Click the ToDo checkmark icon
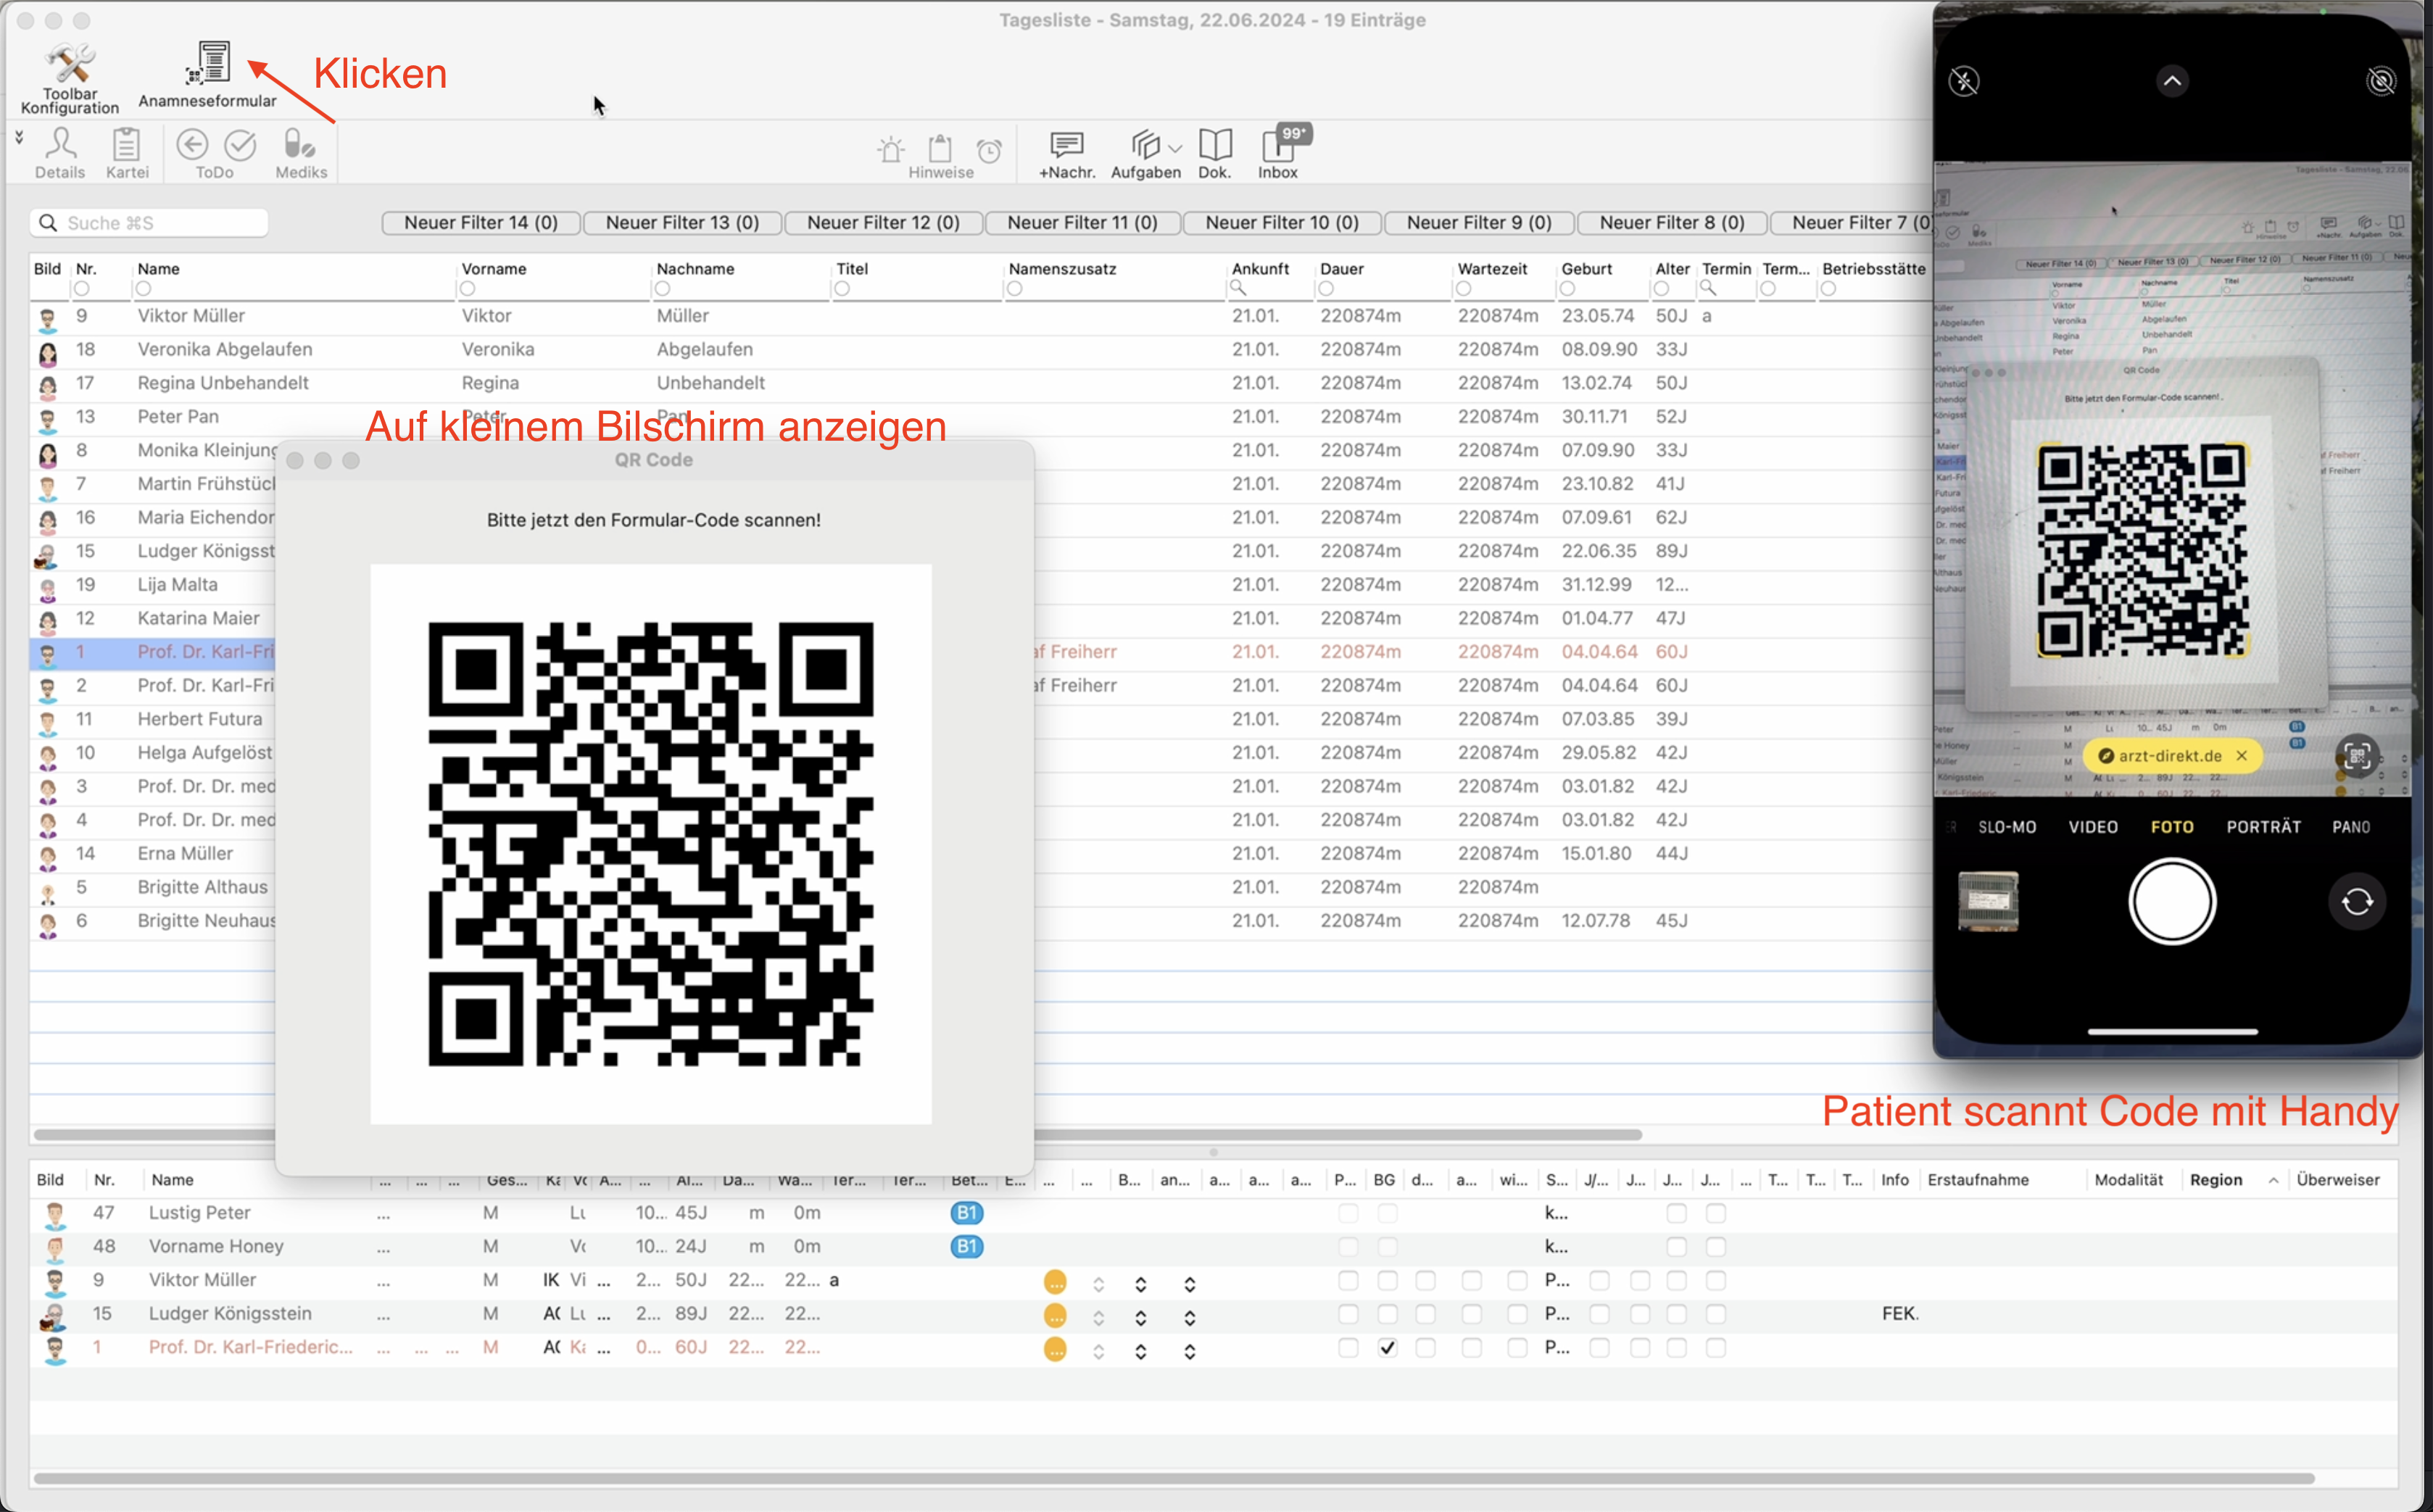Screen dimensions: 2433x1512 (240, 145)
